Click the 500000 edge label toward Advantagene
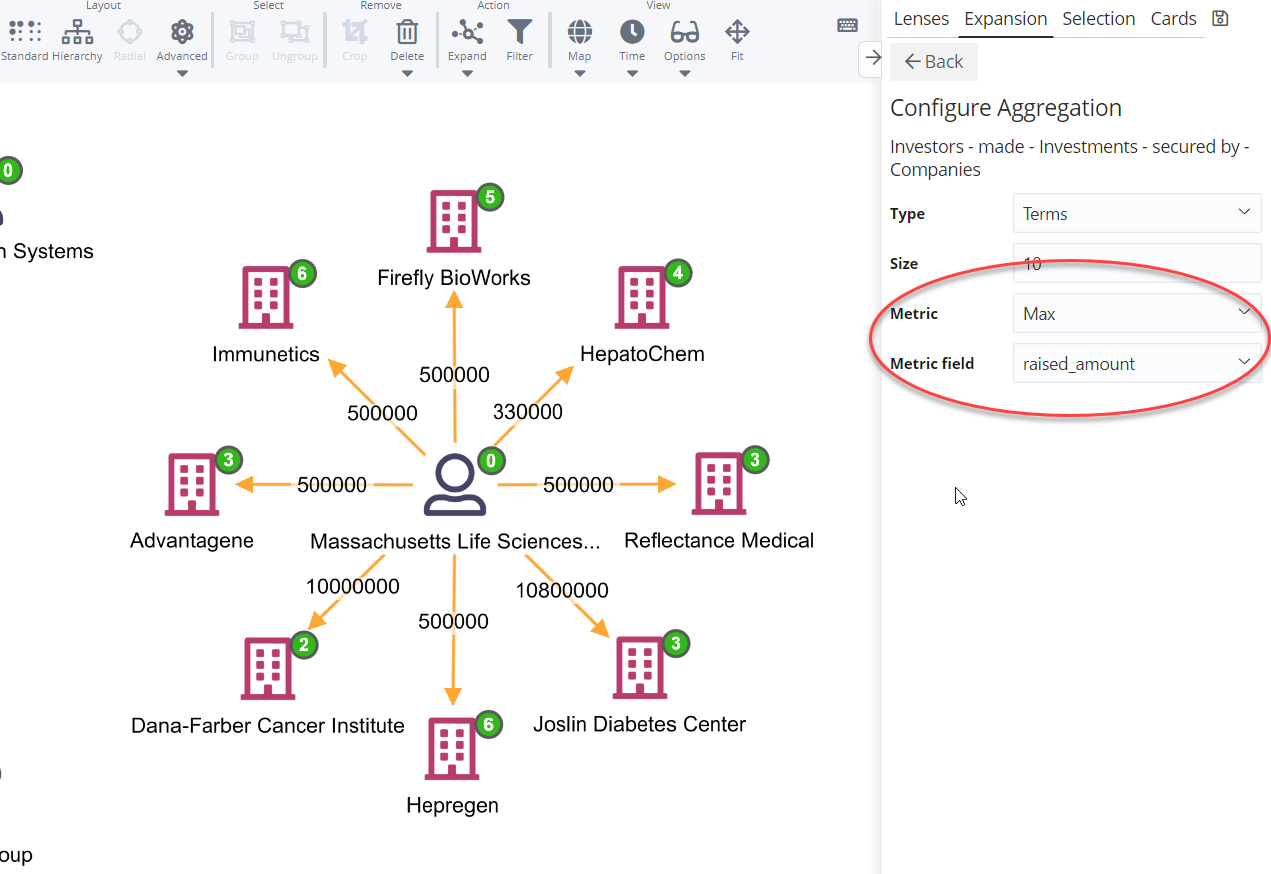Image resolution: width=1271 pixels, height=874 pixels. point(332,485)
